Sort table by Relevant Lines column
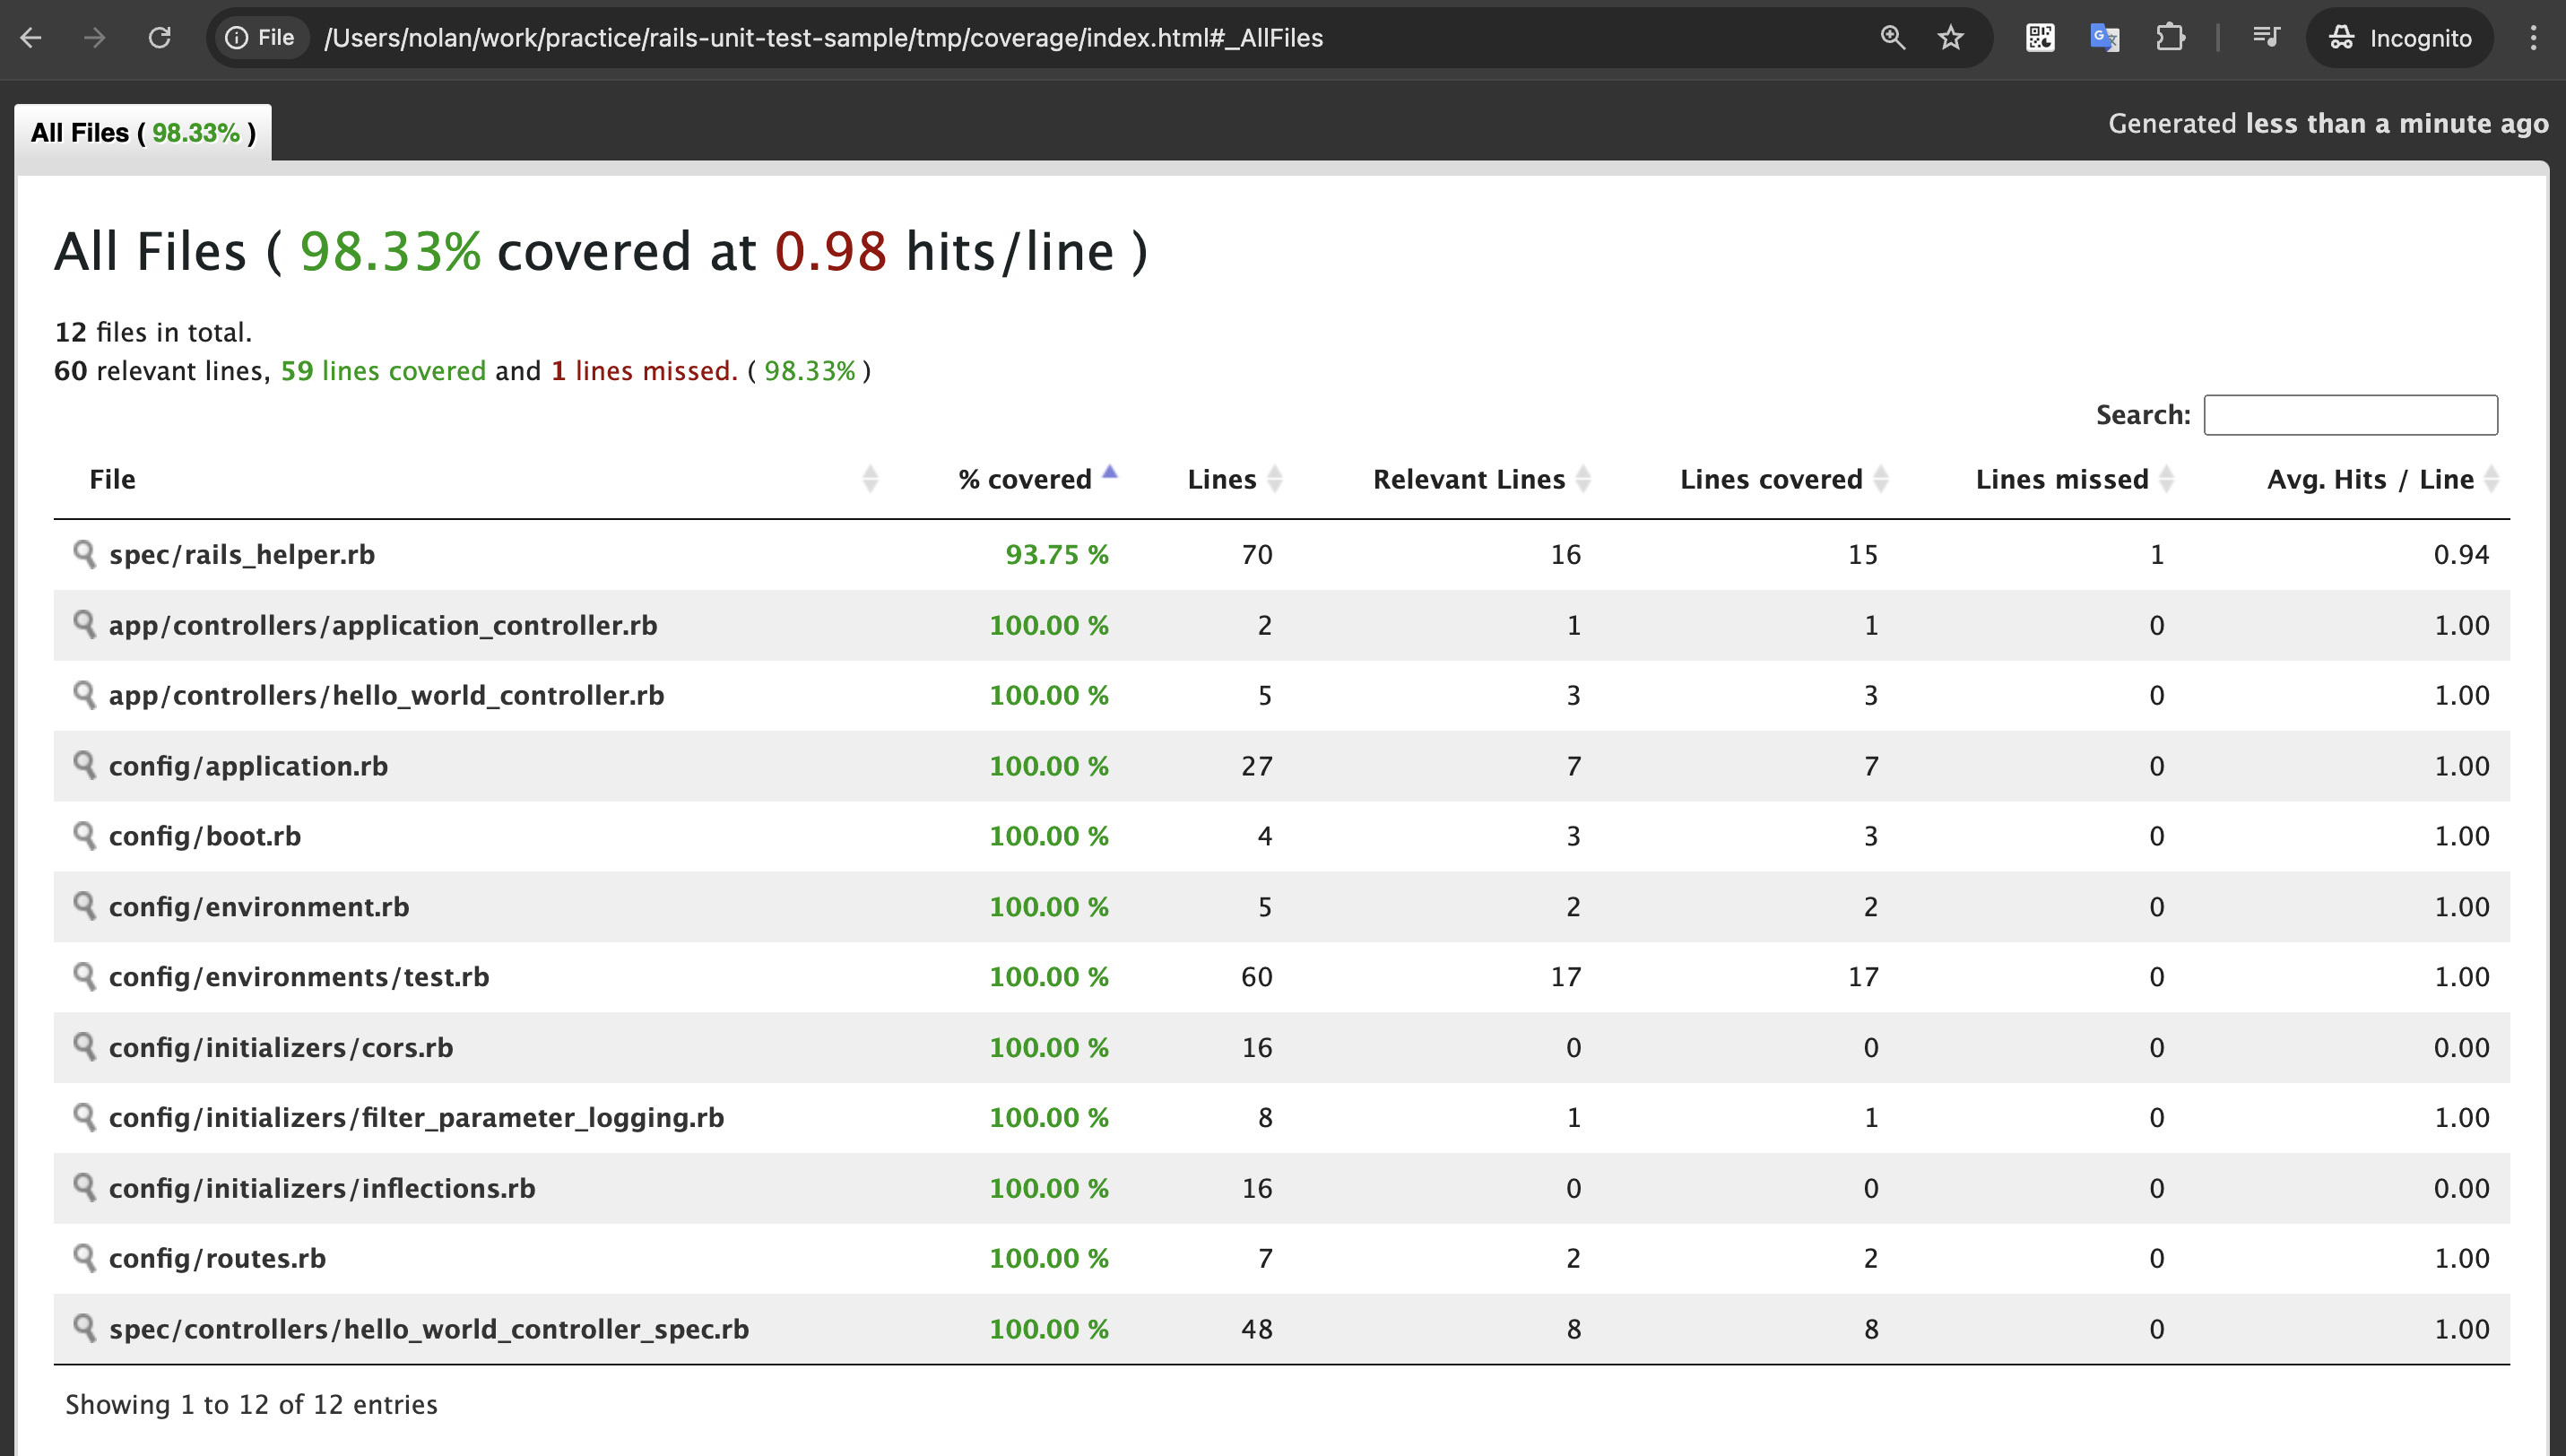 (1468, 479)
